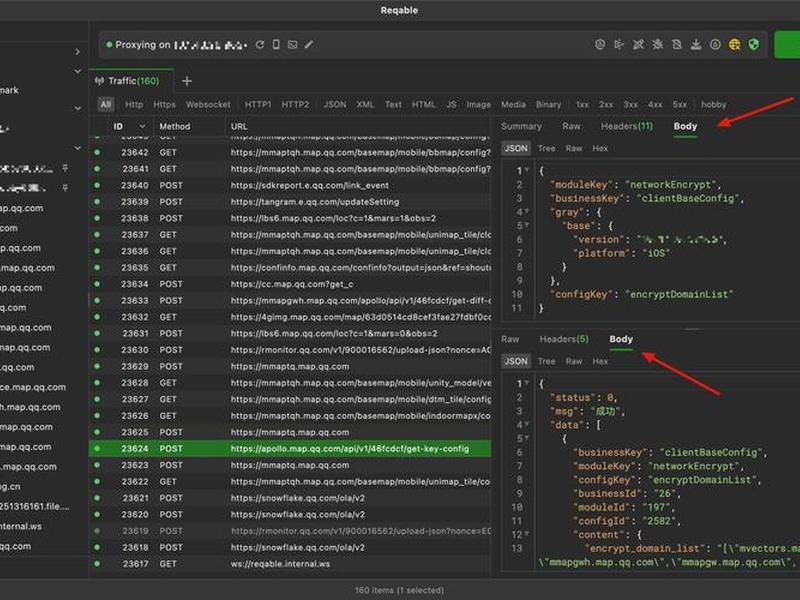Image resolution: width=800 pixels, height=600 pixels.
Task: Click the "encryptDomainList" value in request body
Action: [x=679, y=294]
